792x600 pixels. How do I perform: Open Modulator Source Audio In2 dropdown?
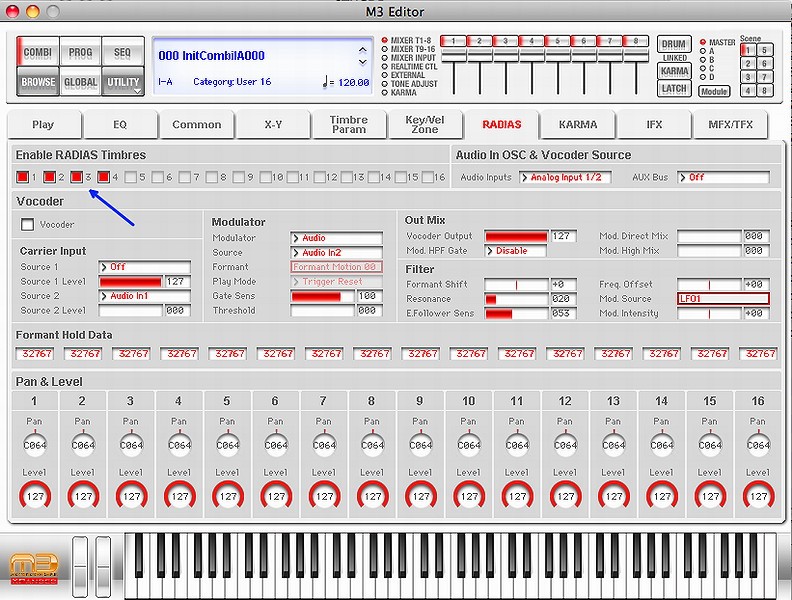(x=336, y=253)
